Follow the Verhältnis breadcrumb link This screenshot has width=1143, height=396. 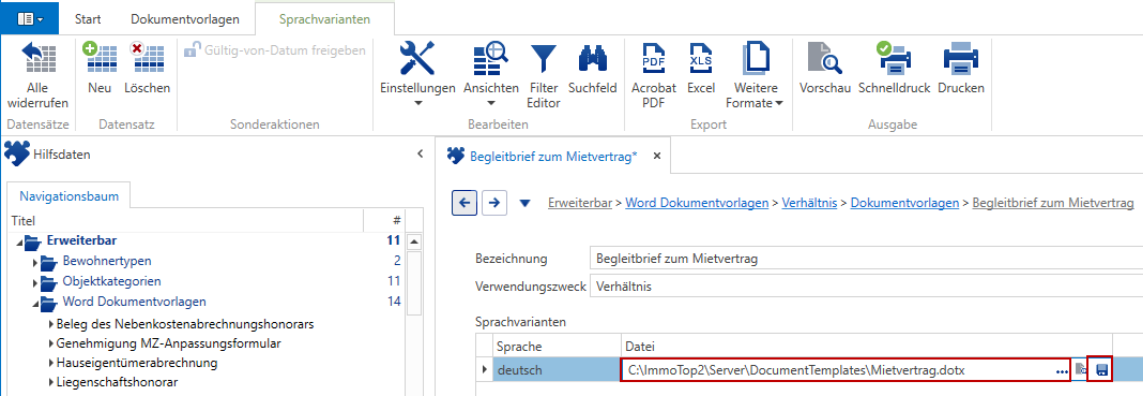(809, 203)
